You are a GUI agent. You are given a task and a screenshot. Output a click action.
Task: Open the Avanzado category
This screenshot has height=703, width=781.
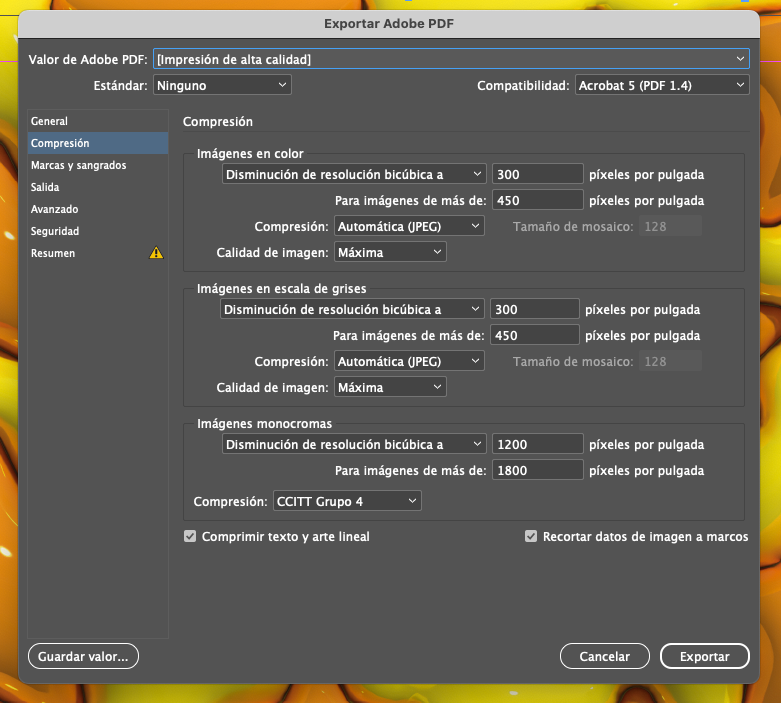[x=98, y=209]
